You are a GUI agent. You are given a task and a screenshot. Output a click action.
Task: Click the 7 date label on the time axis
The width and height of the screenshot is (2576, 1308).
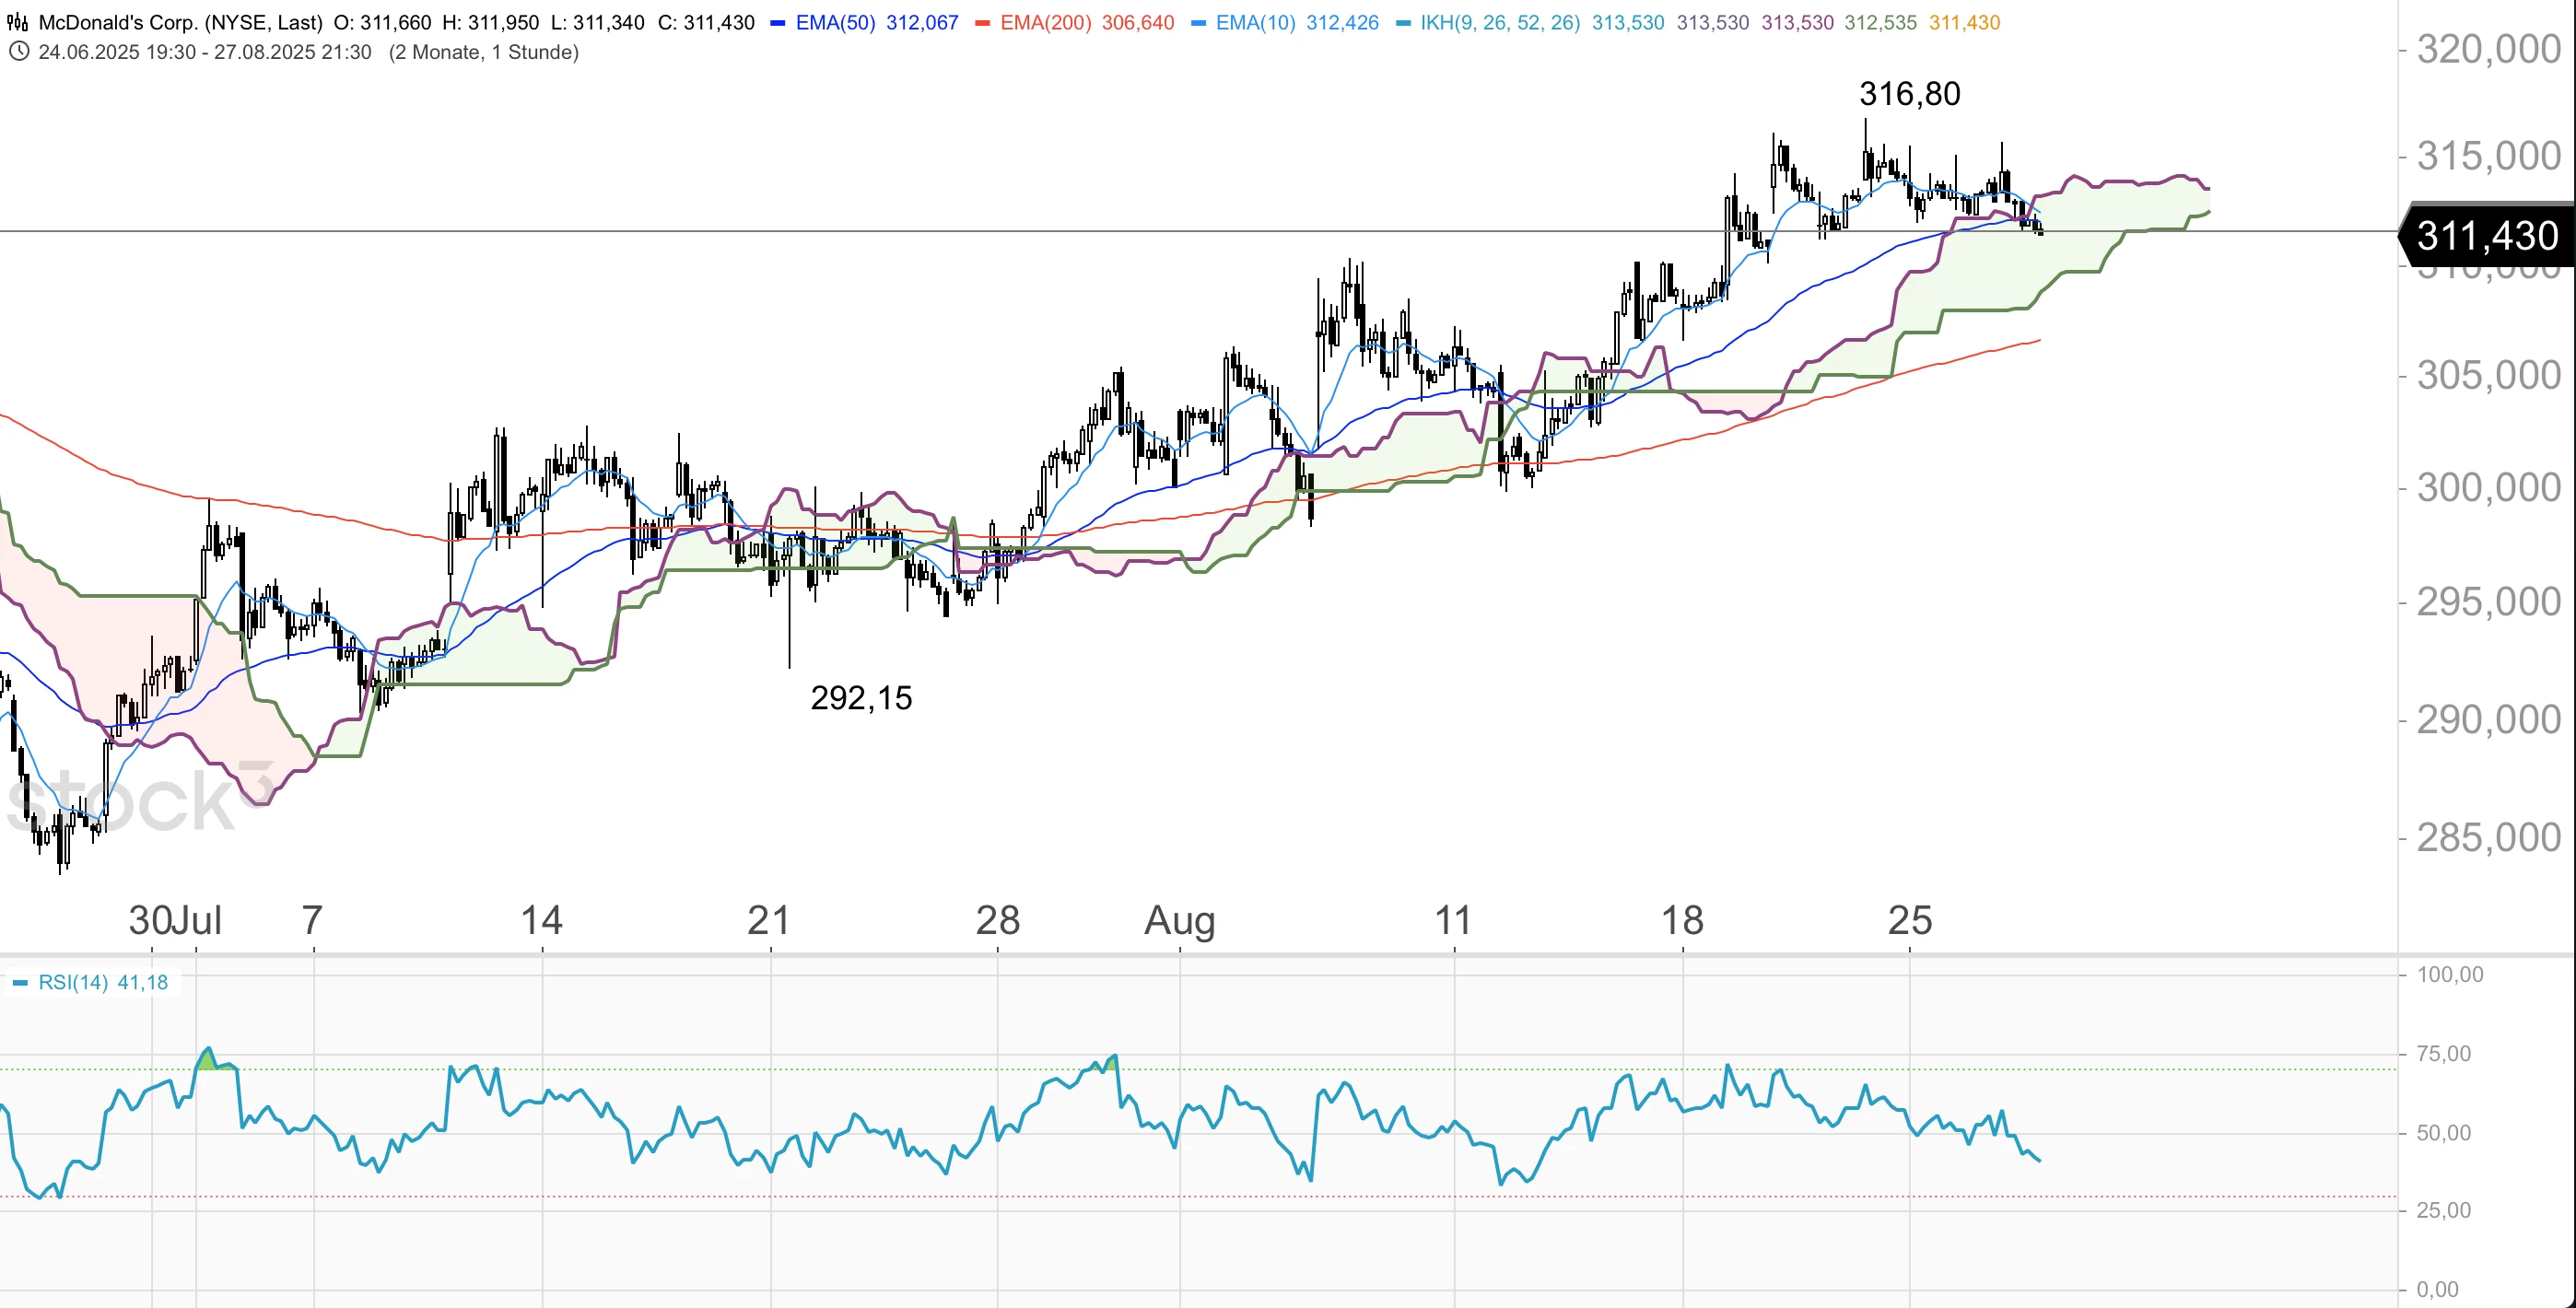[x=312, y=920]
